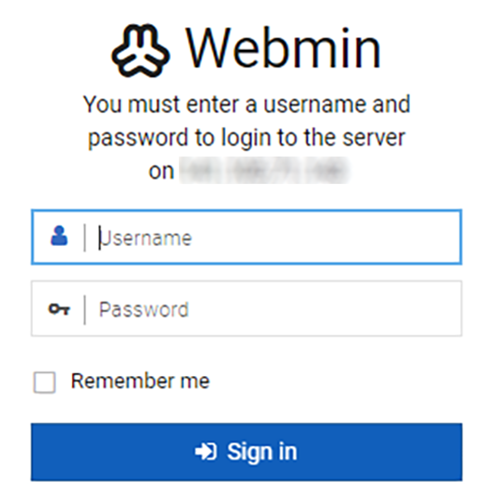The height and width of the screenshot is (497, 500).
Task: Tick the Remember me checkbox
Action: tap(45, 382)
